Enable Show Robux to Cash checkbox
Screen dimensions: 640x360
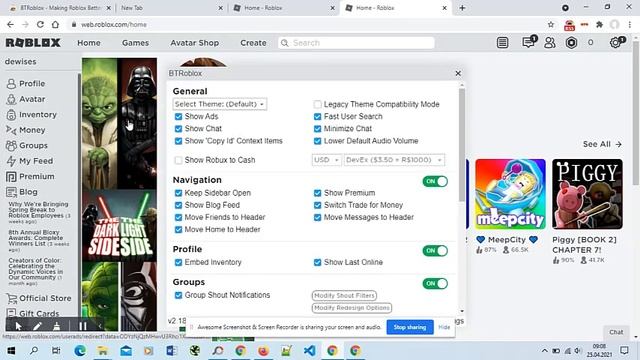(178, 160)
